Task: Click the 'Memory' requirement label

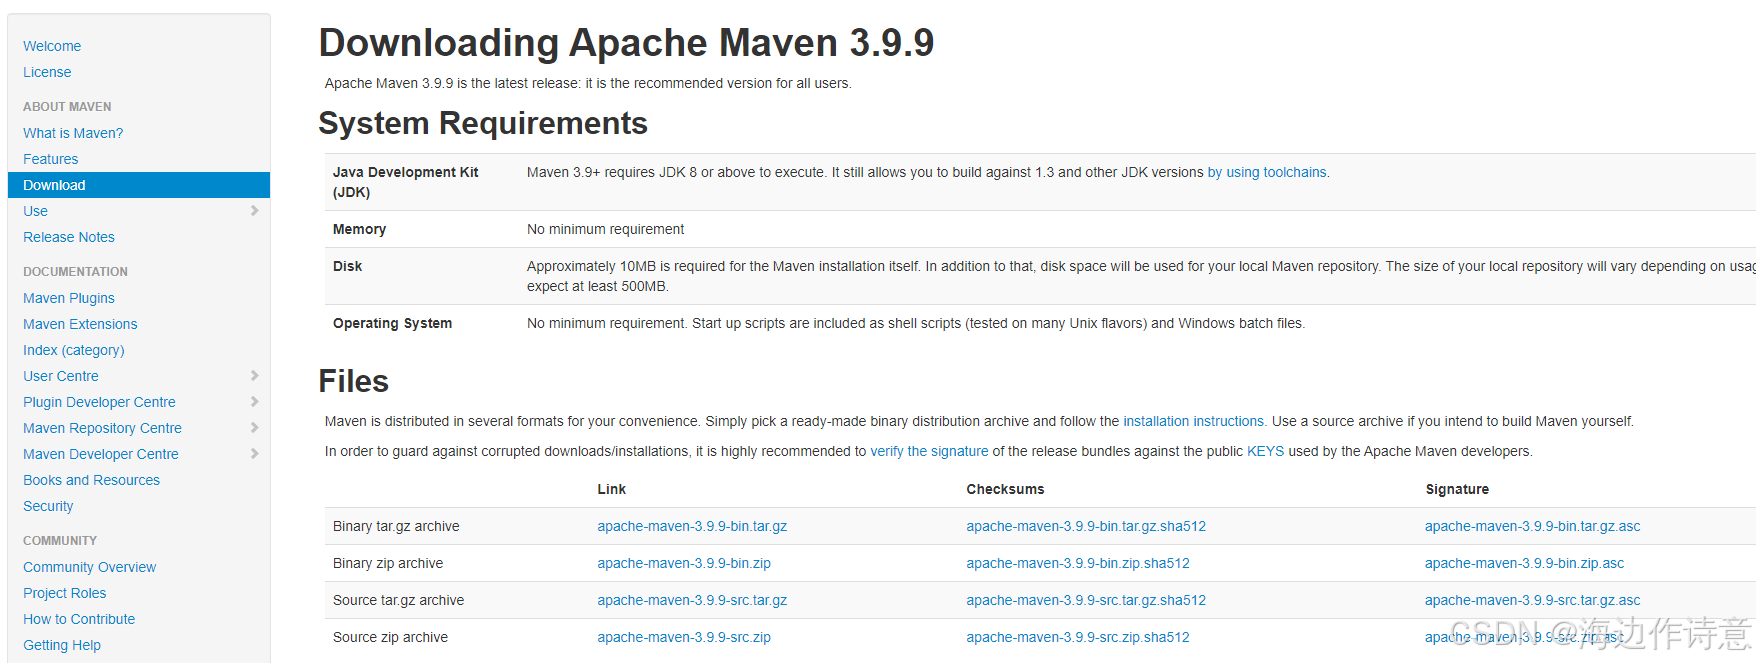Action: pos(359,229)
